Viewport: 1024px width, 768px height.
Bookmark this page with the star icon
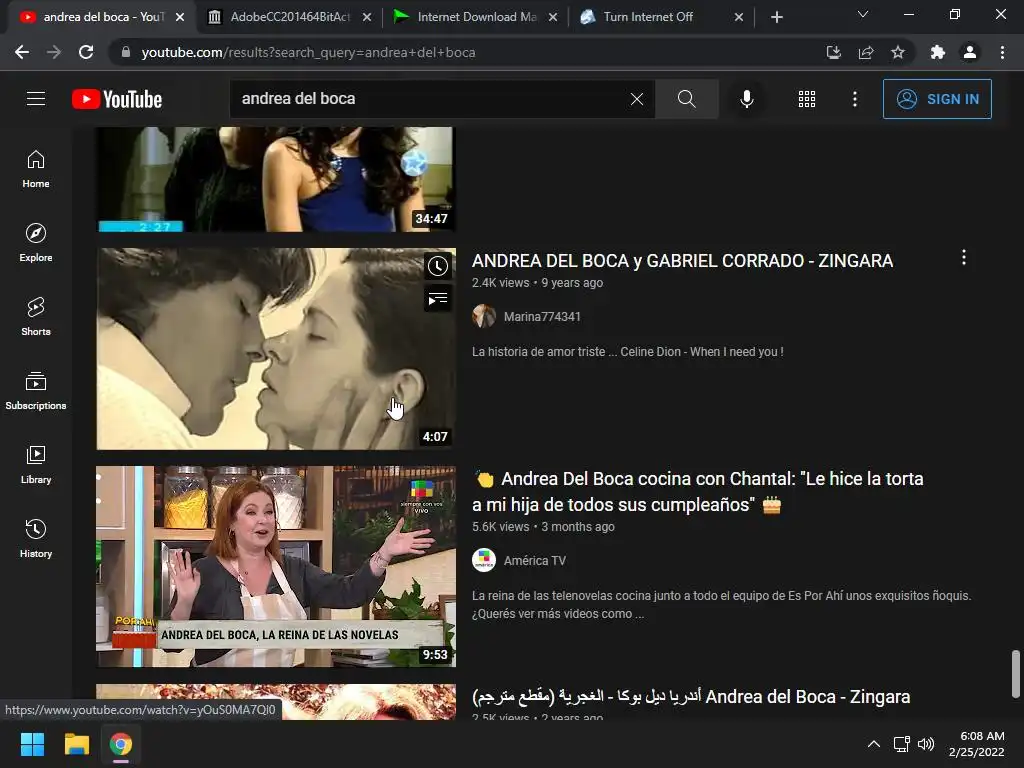(x=898, y=52)
